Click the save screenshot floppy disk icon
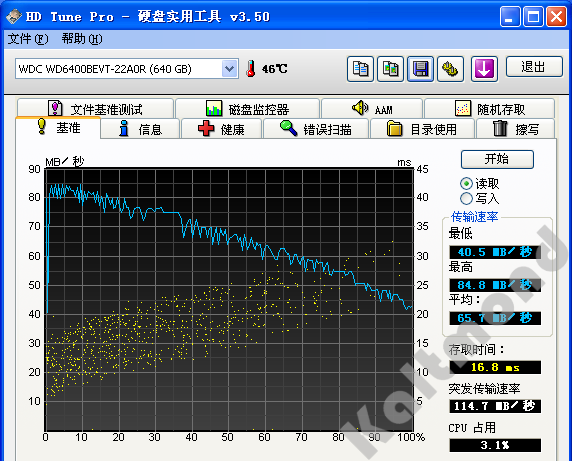Screen dimensions: 572x461 click(420, 69)
